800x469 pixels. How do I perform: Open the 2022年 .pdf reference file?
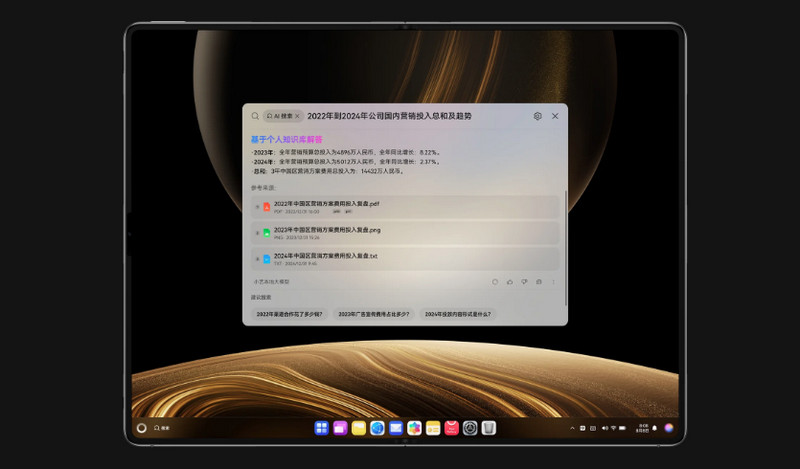coord(405,207)
